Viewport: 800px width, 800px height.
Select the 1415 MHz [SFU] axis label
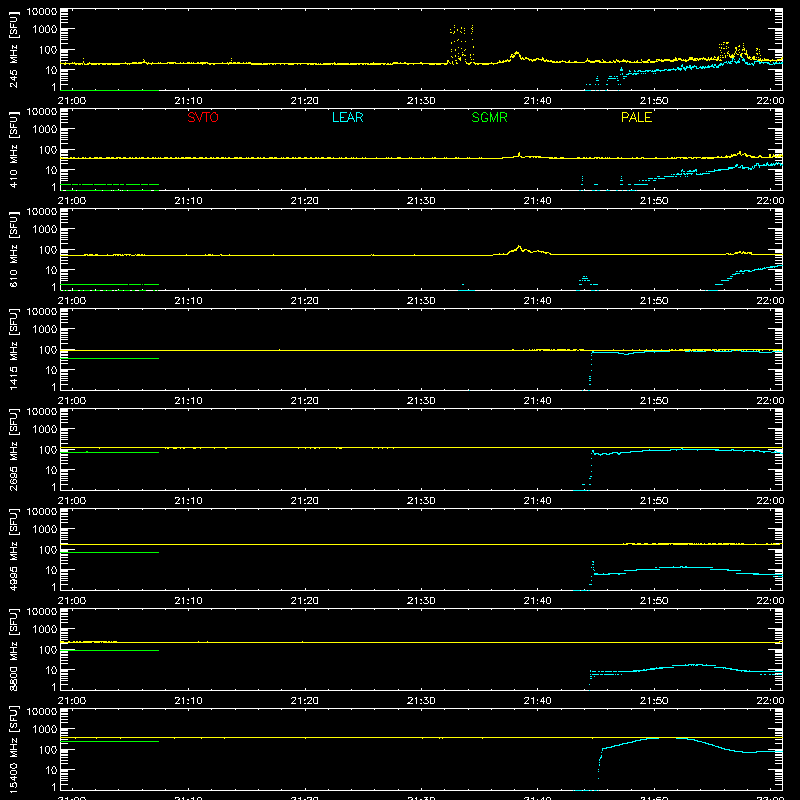click(13, 350)
